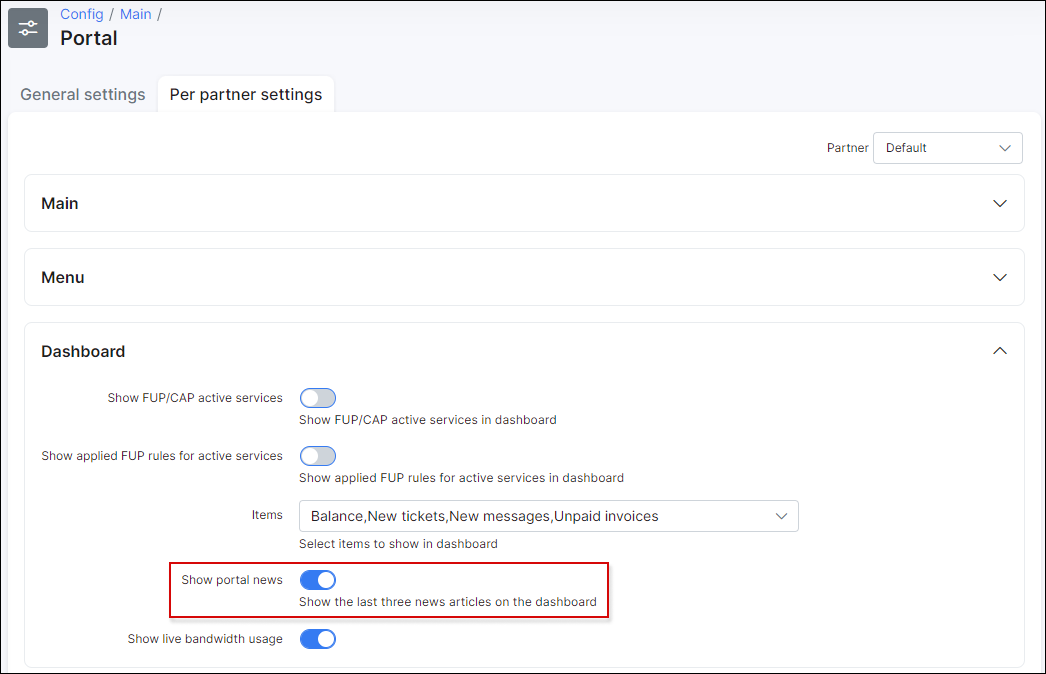Go to Config breadcrumb link

(x=82, y=14)
